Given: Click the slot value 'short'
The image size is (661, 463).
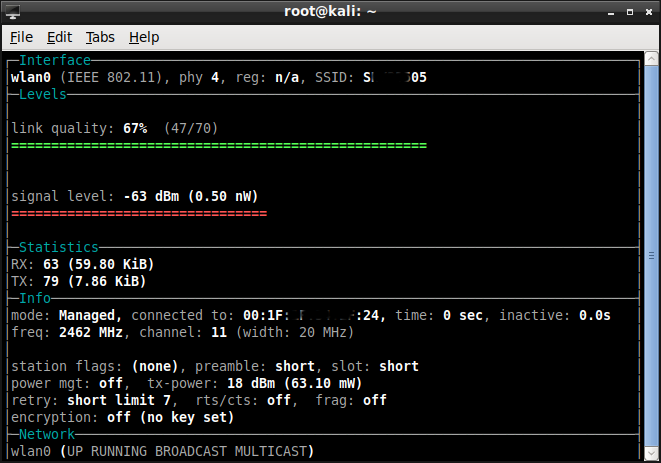Looking at the screenshot, I should 399,366.
